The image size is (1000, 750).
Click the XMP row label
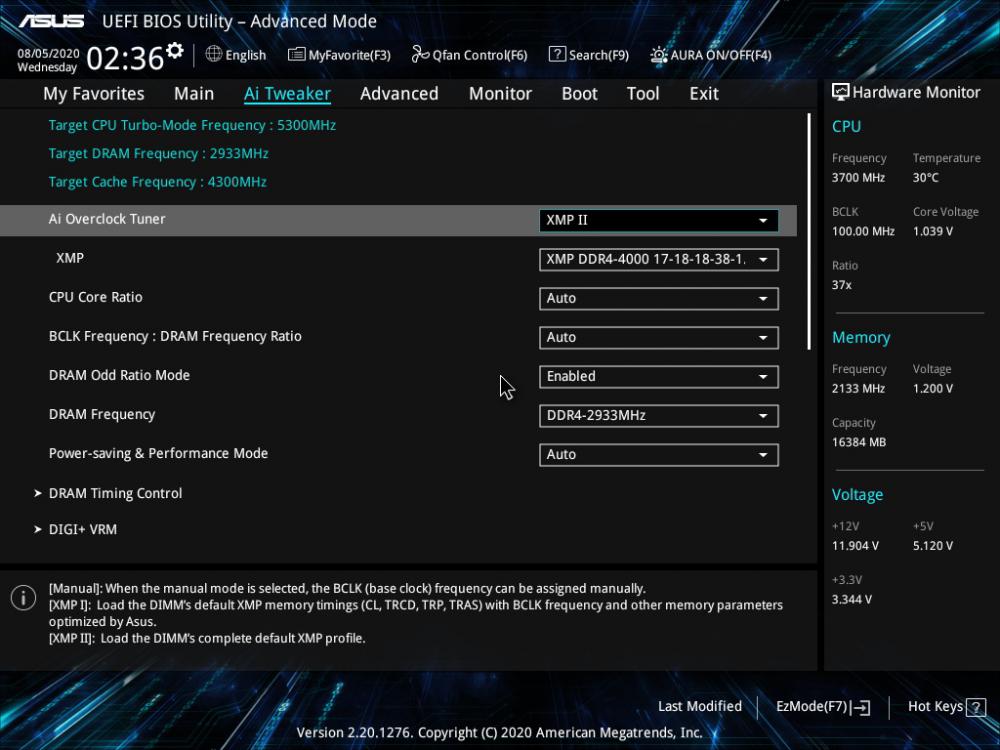(70, 258)
